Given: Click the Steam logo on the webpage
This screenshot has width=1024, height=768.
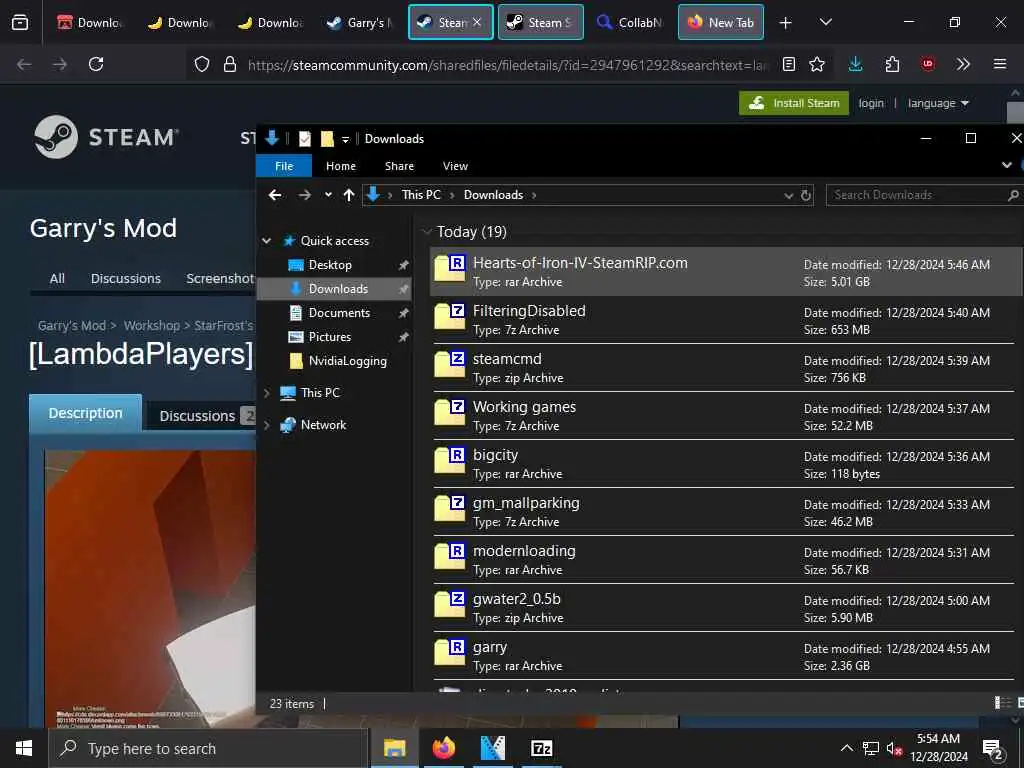Looking at the screenshot, I should coord(106,137).
